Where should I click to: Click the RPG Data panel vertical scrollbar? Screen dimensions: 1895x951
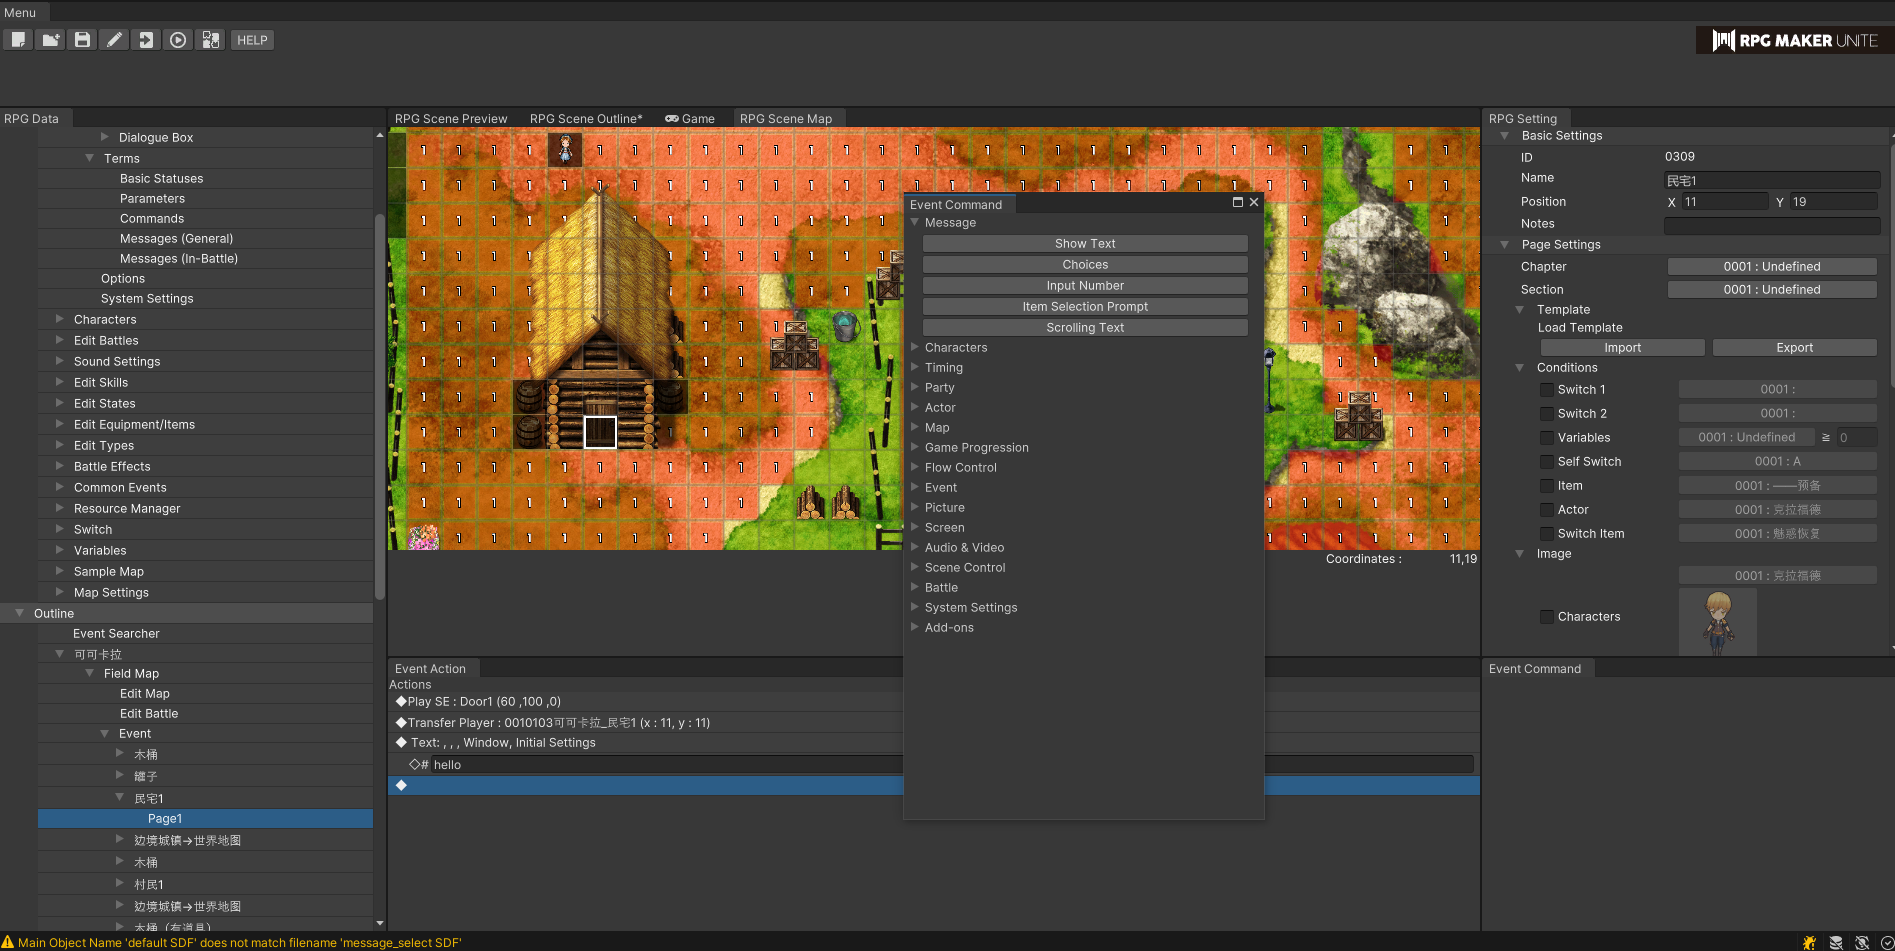(379, 407)
